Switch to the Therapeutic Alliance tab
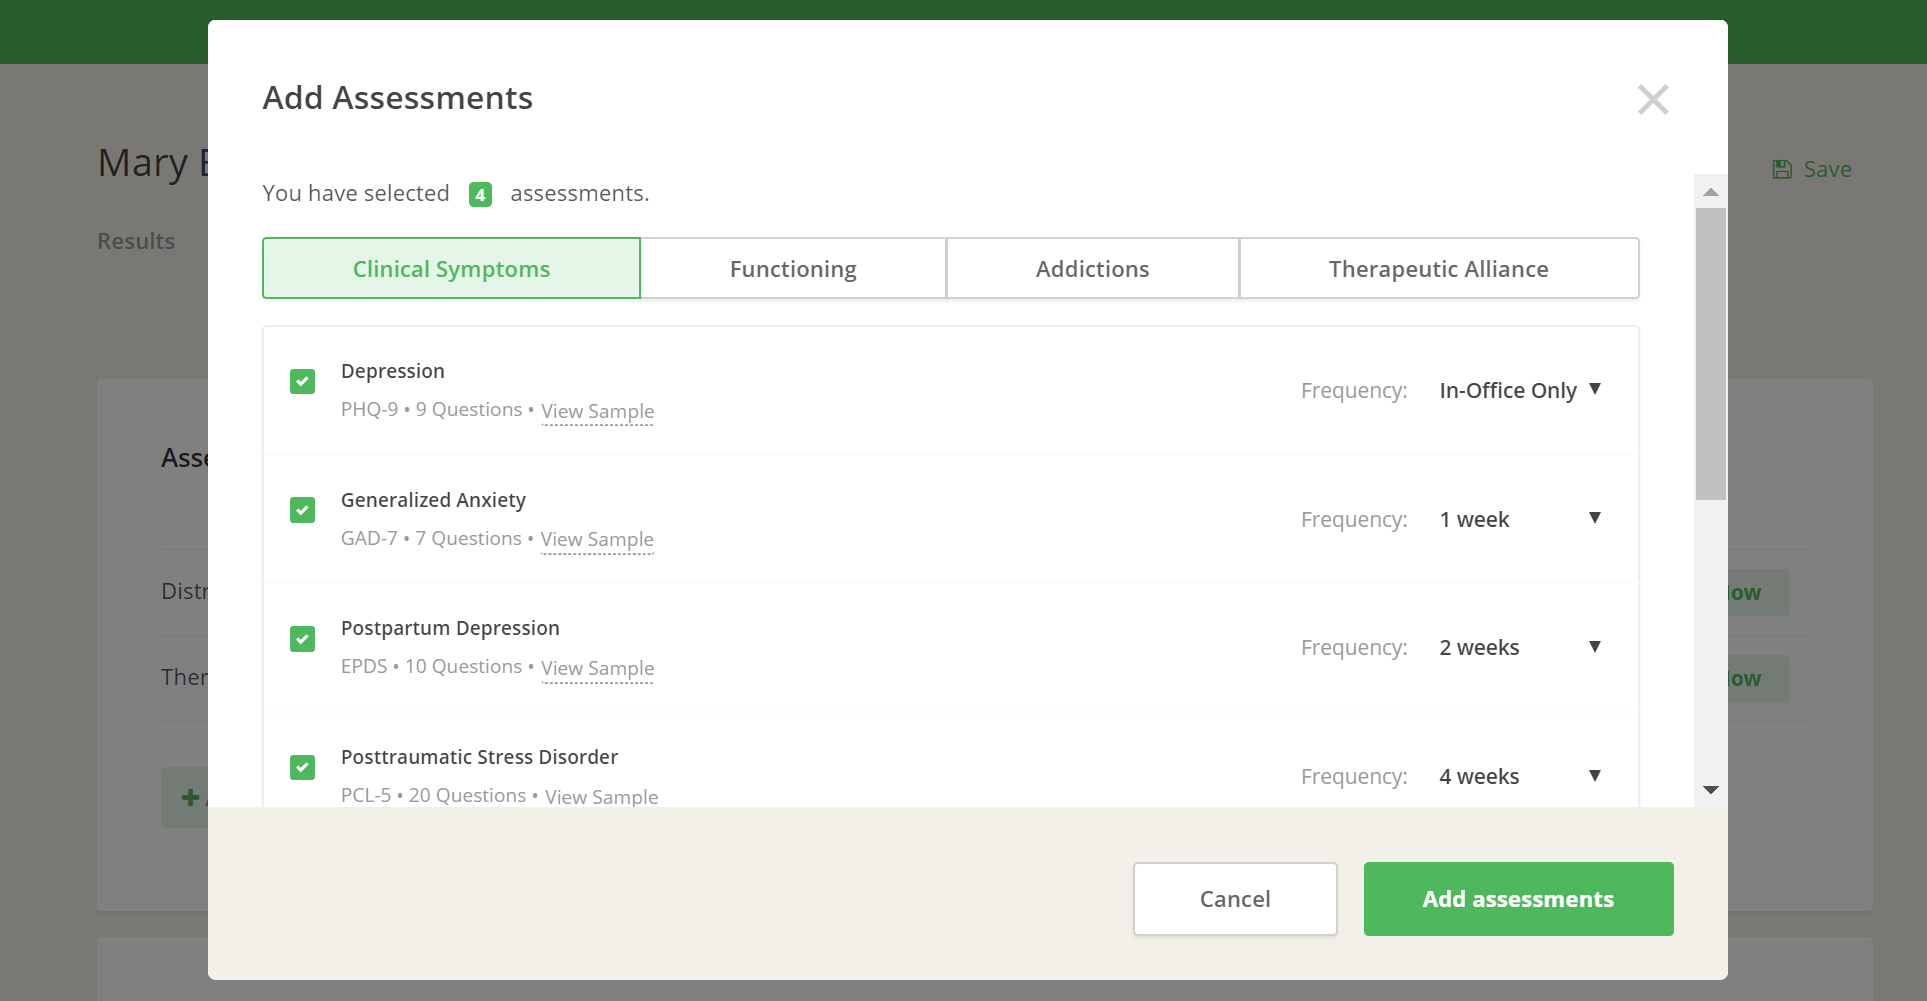The width and height of the screenshot is (1927, 1001). (1439, 268)
